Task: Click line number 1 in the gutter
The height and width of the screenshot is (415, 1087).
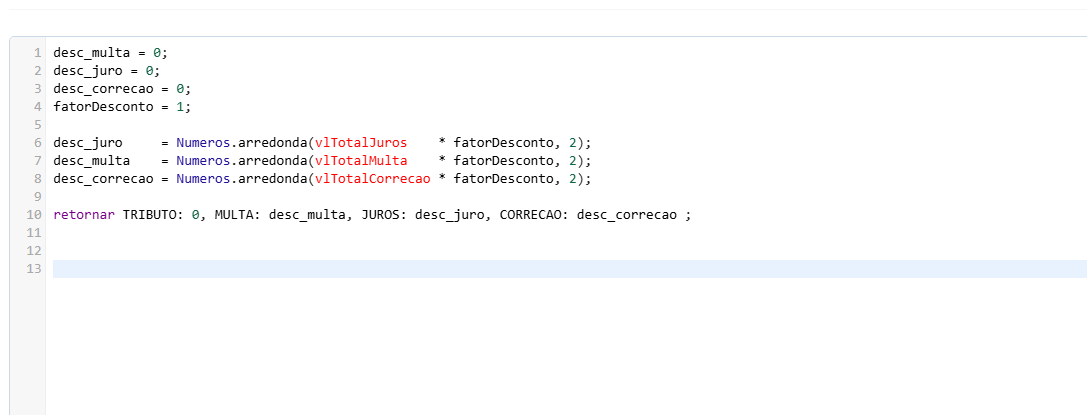Action: point(37,53)
